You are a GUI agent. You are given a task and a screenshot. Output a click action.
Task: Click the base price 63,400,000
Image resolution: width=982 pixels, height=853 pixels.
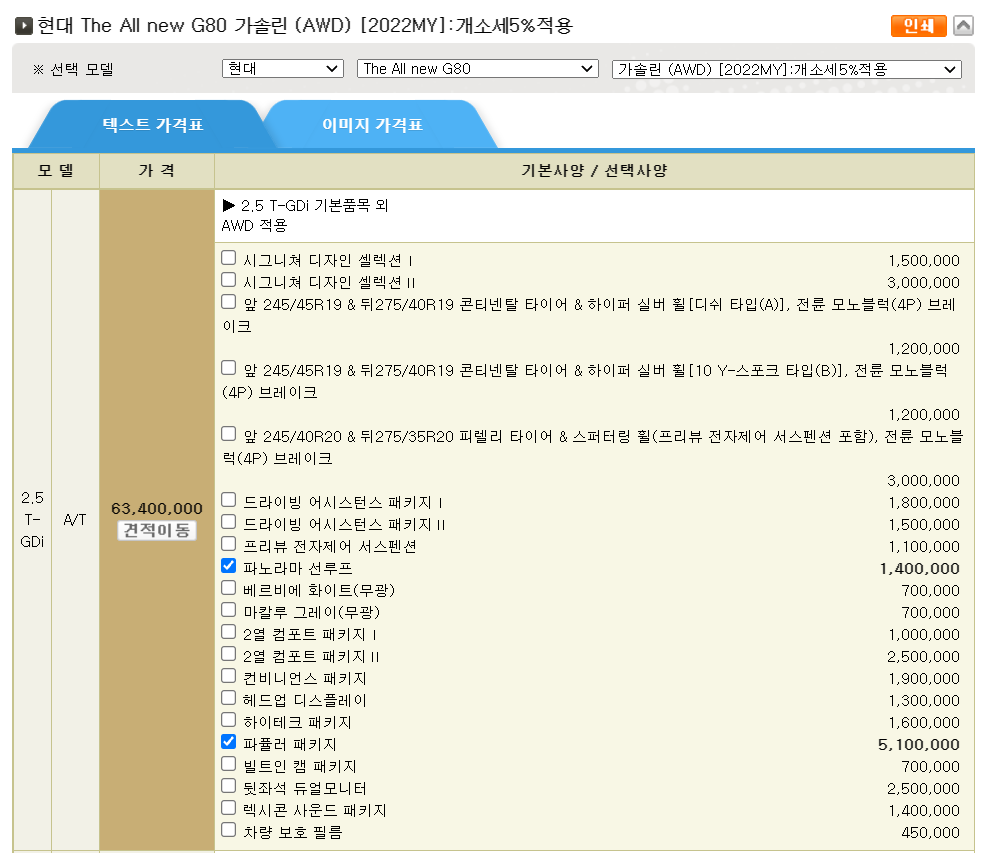157,509
